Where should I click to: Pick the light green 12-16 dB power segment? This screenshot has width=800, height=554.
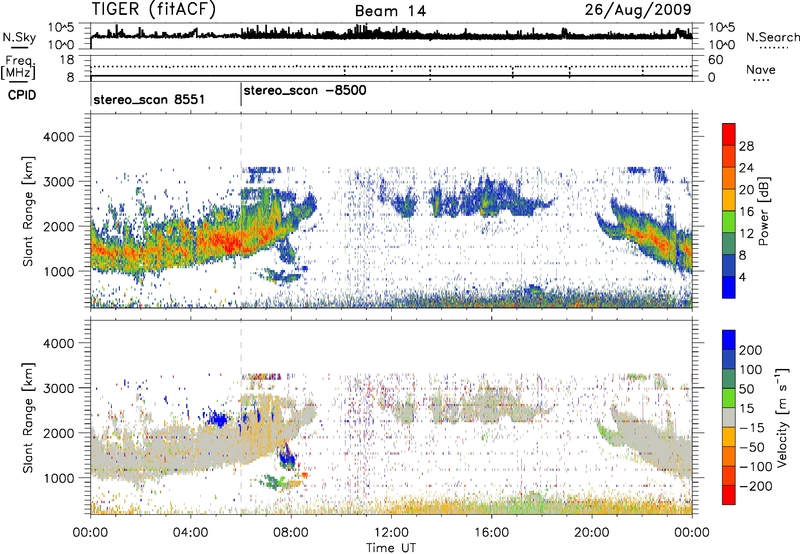(729, 222)
